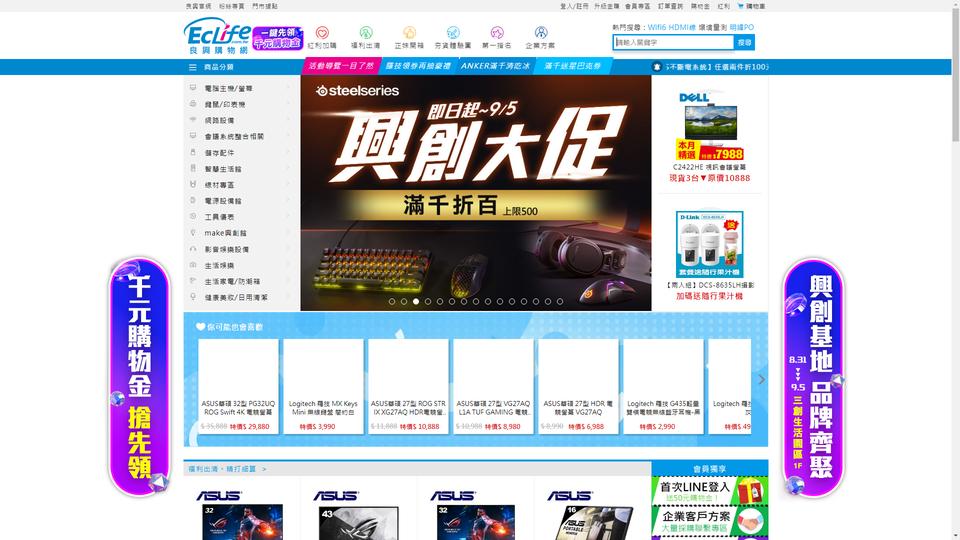The height and width of the screenshot is (540, 960).
Task: Click the hamburger icon beside 商品分類
Action: point(193,67)
